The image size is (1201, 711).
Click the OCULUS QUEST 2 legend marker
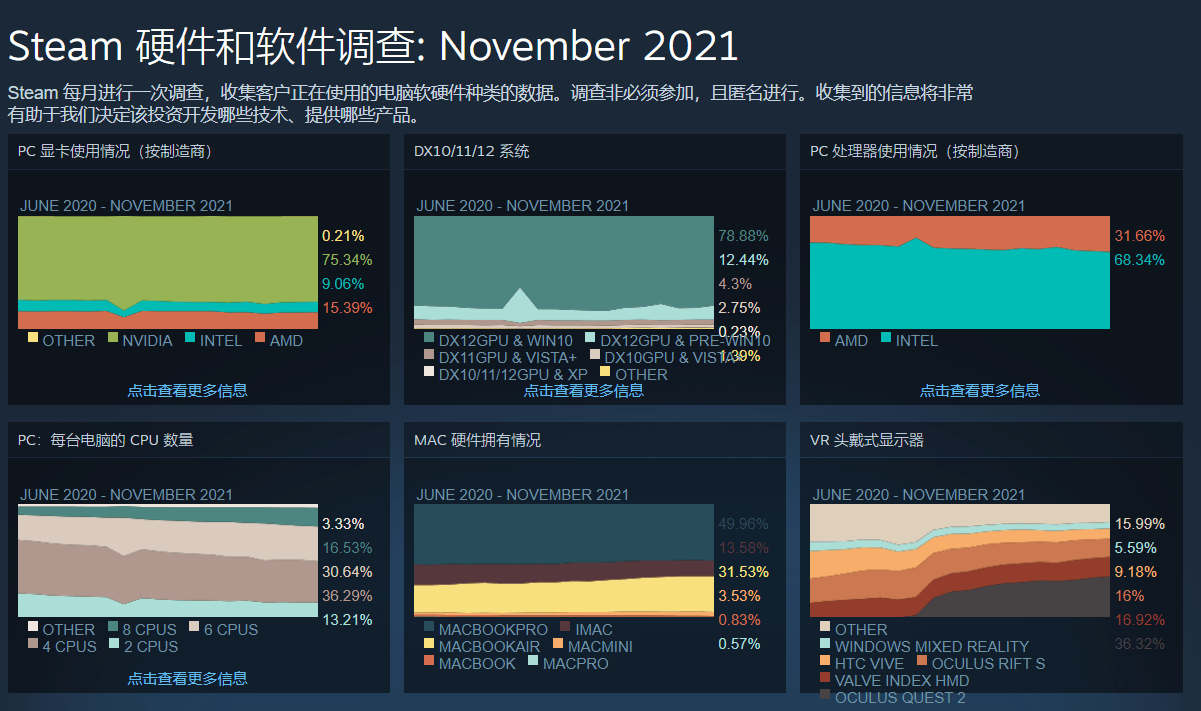pyautogui.click(x=823, y=695)
